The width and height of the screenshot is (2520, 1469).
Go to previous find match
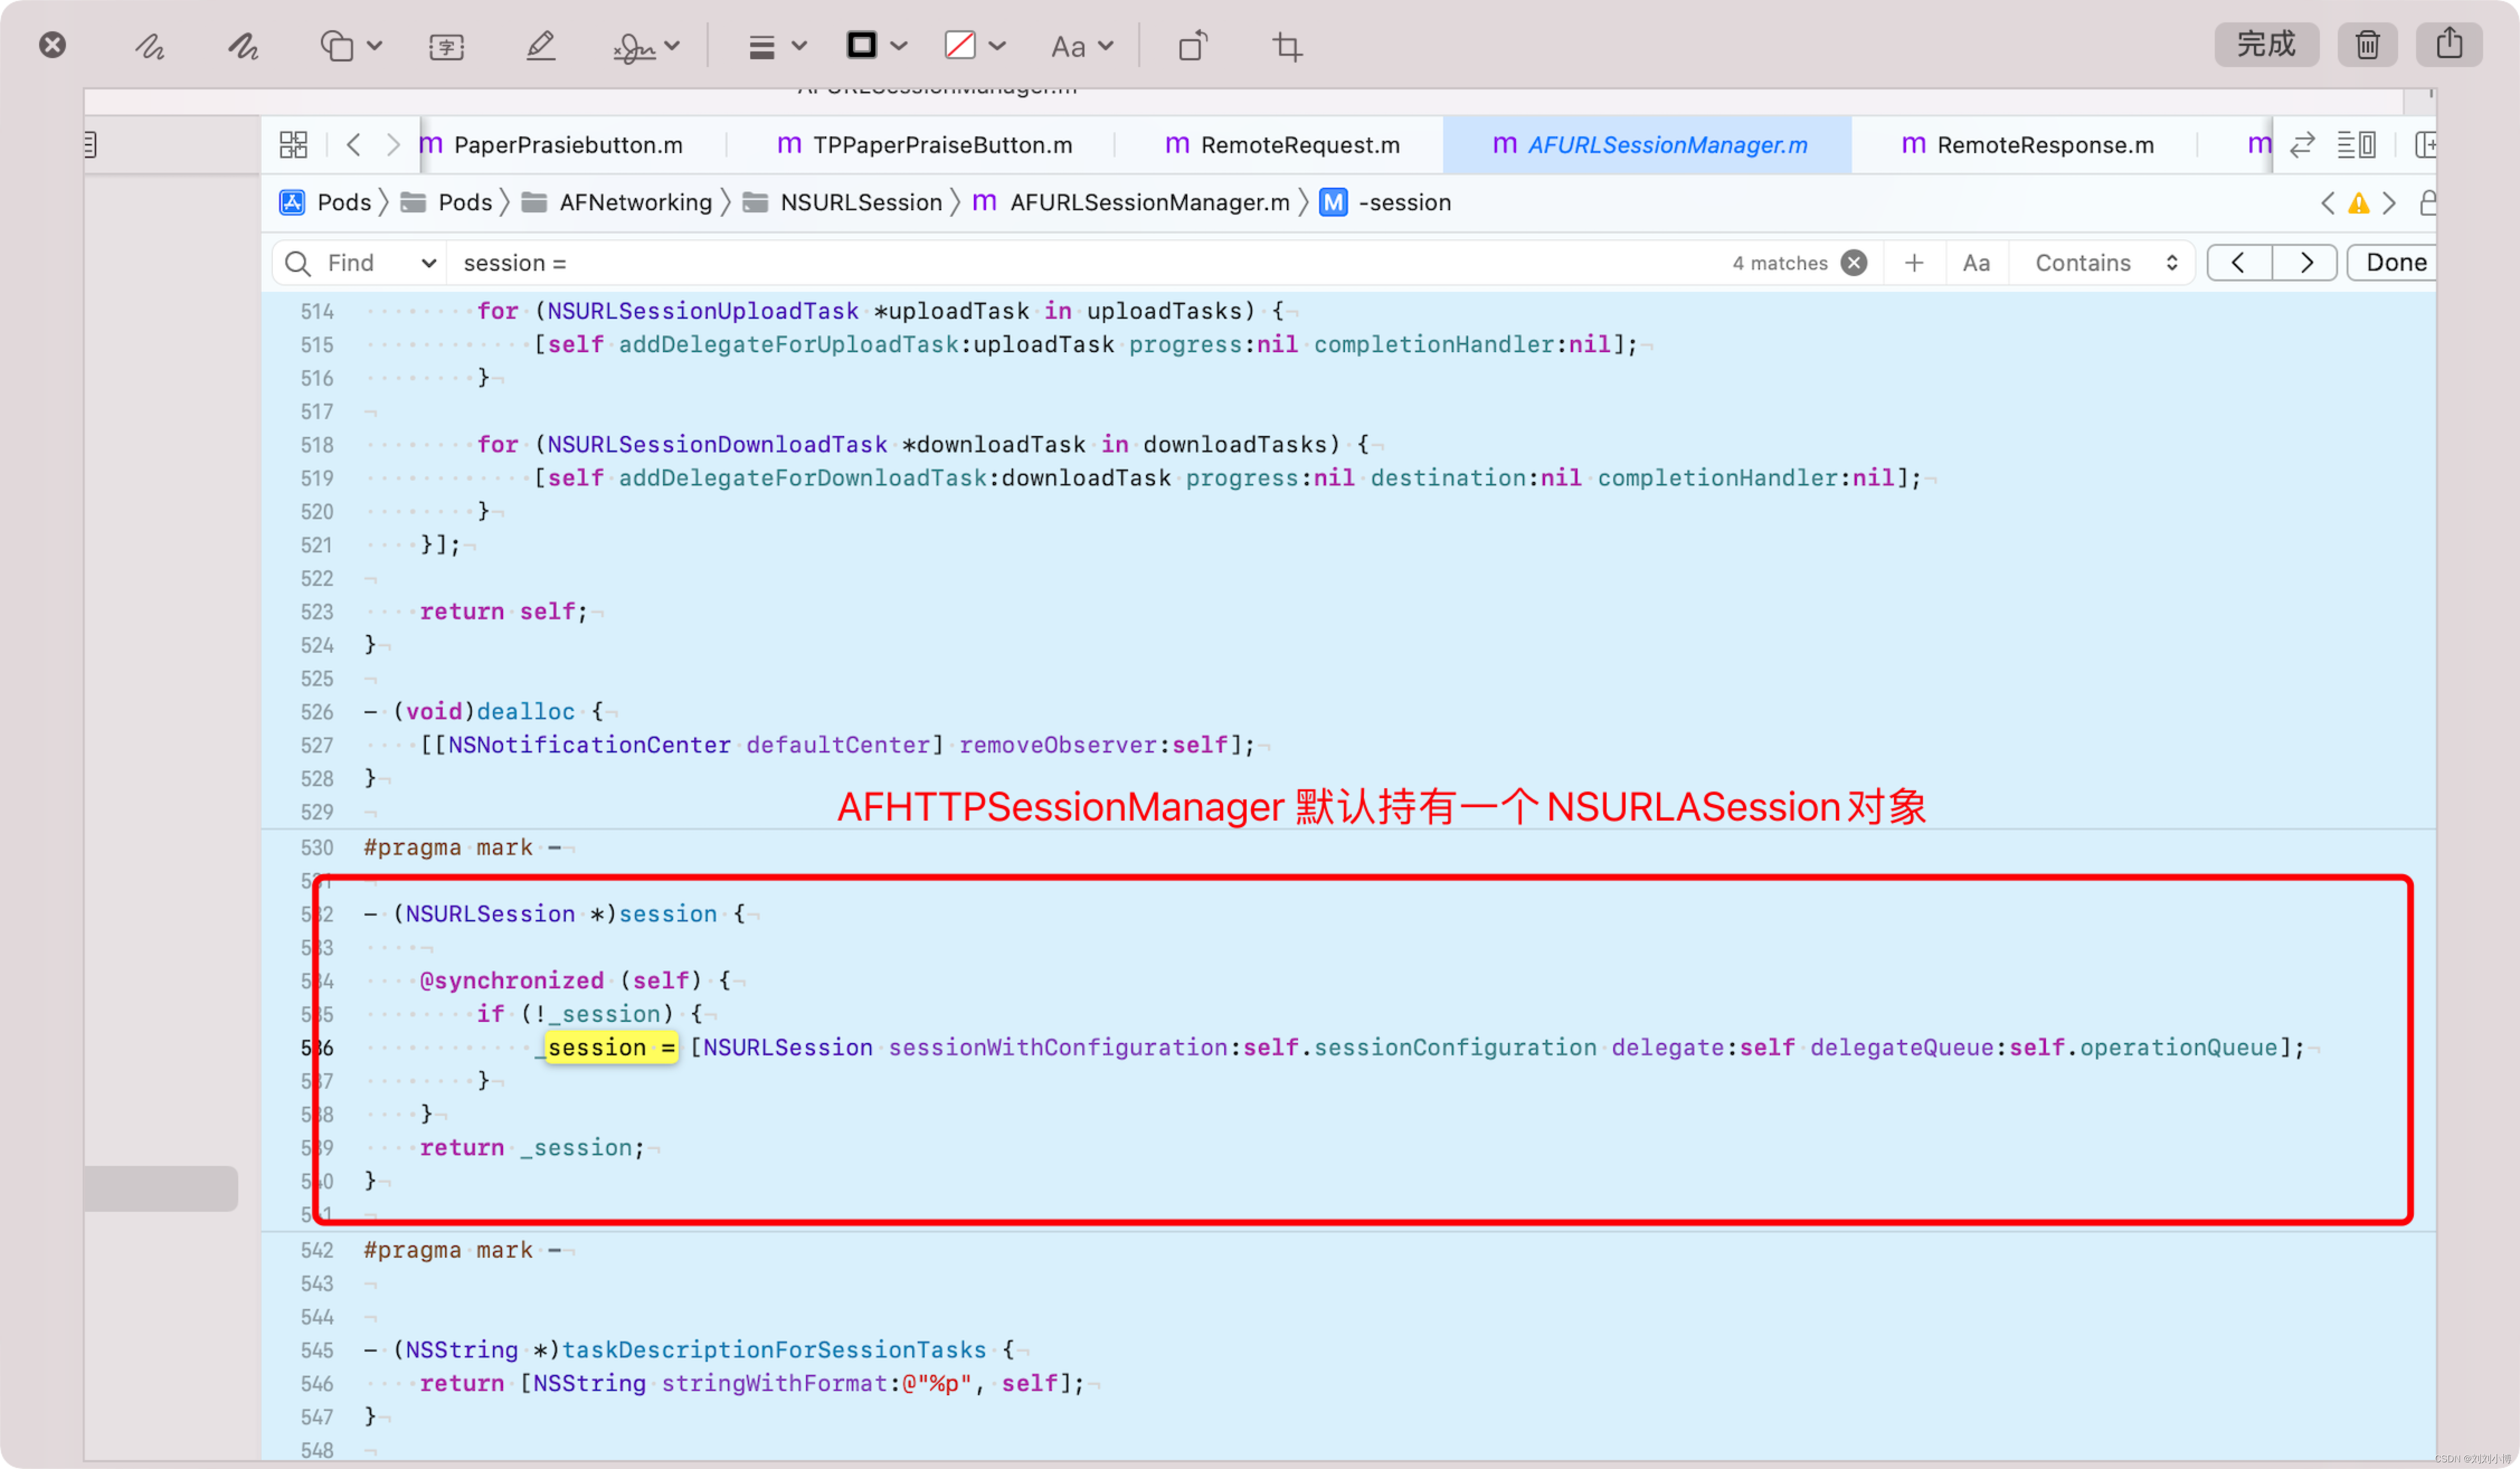[x=2238, y=263]
